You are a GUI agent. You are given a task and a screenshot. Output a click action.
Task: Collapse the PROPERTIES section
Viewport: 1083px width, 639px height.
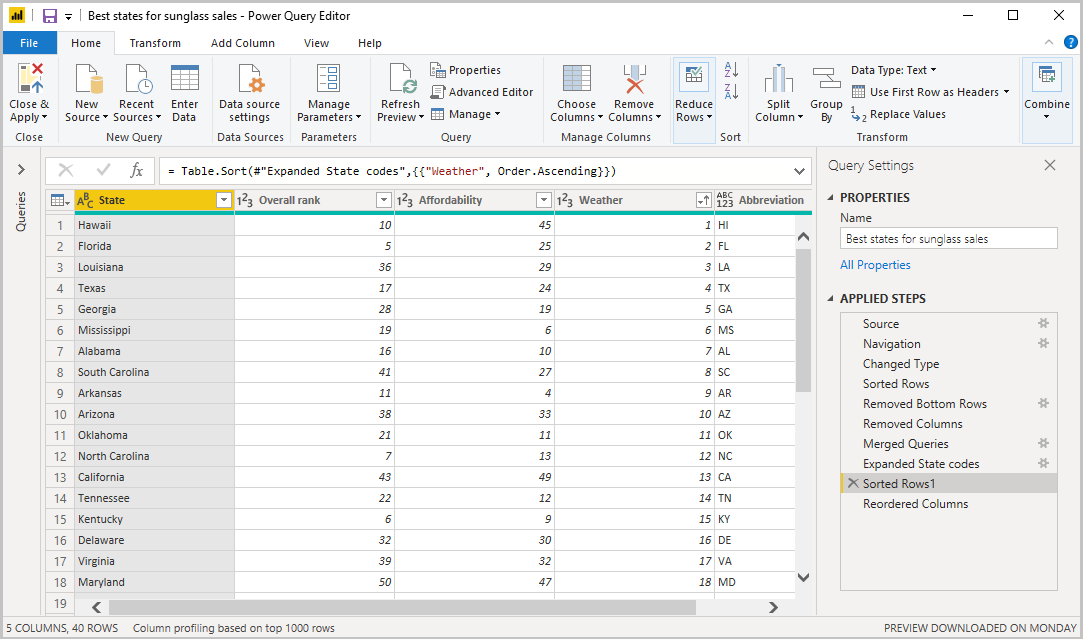831,198
